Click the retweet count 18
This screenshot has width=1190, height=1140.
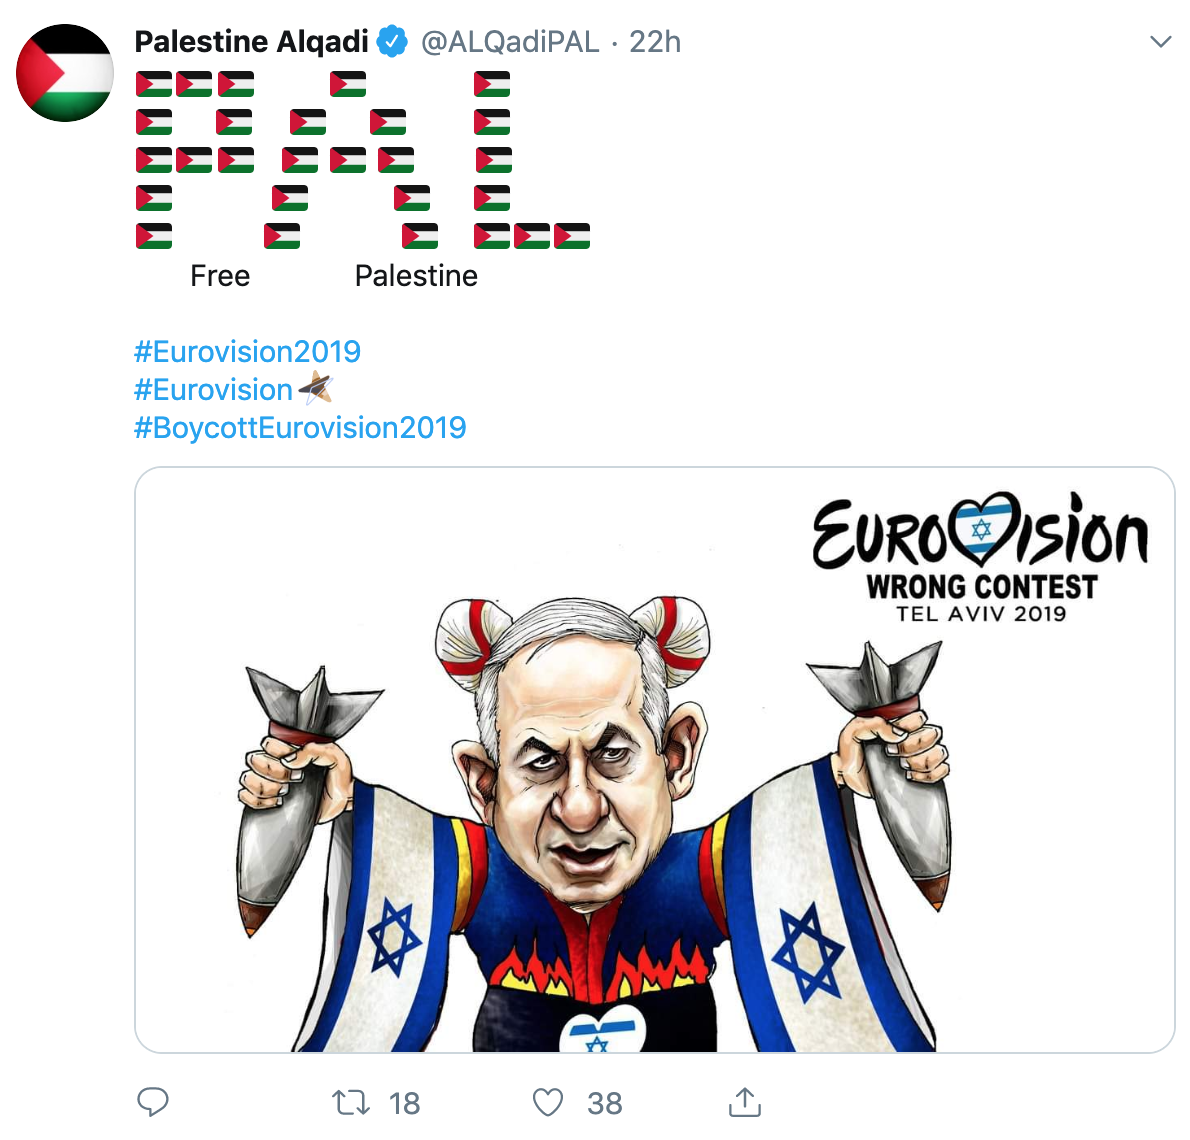coord(405,1103)
